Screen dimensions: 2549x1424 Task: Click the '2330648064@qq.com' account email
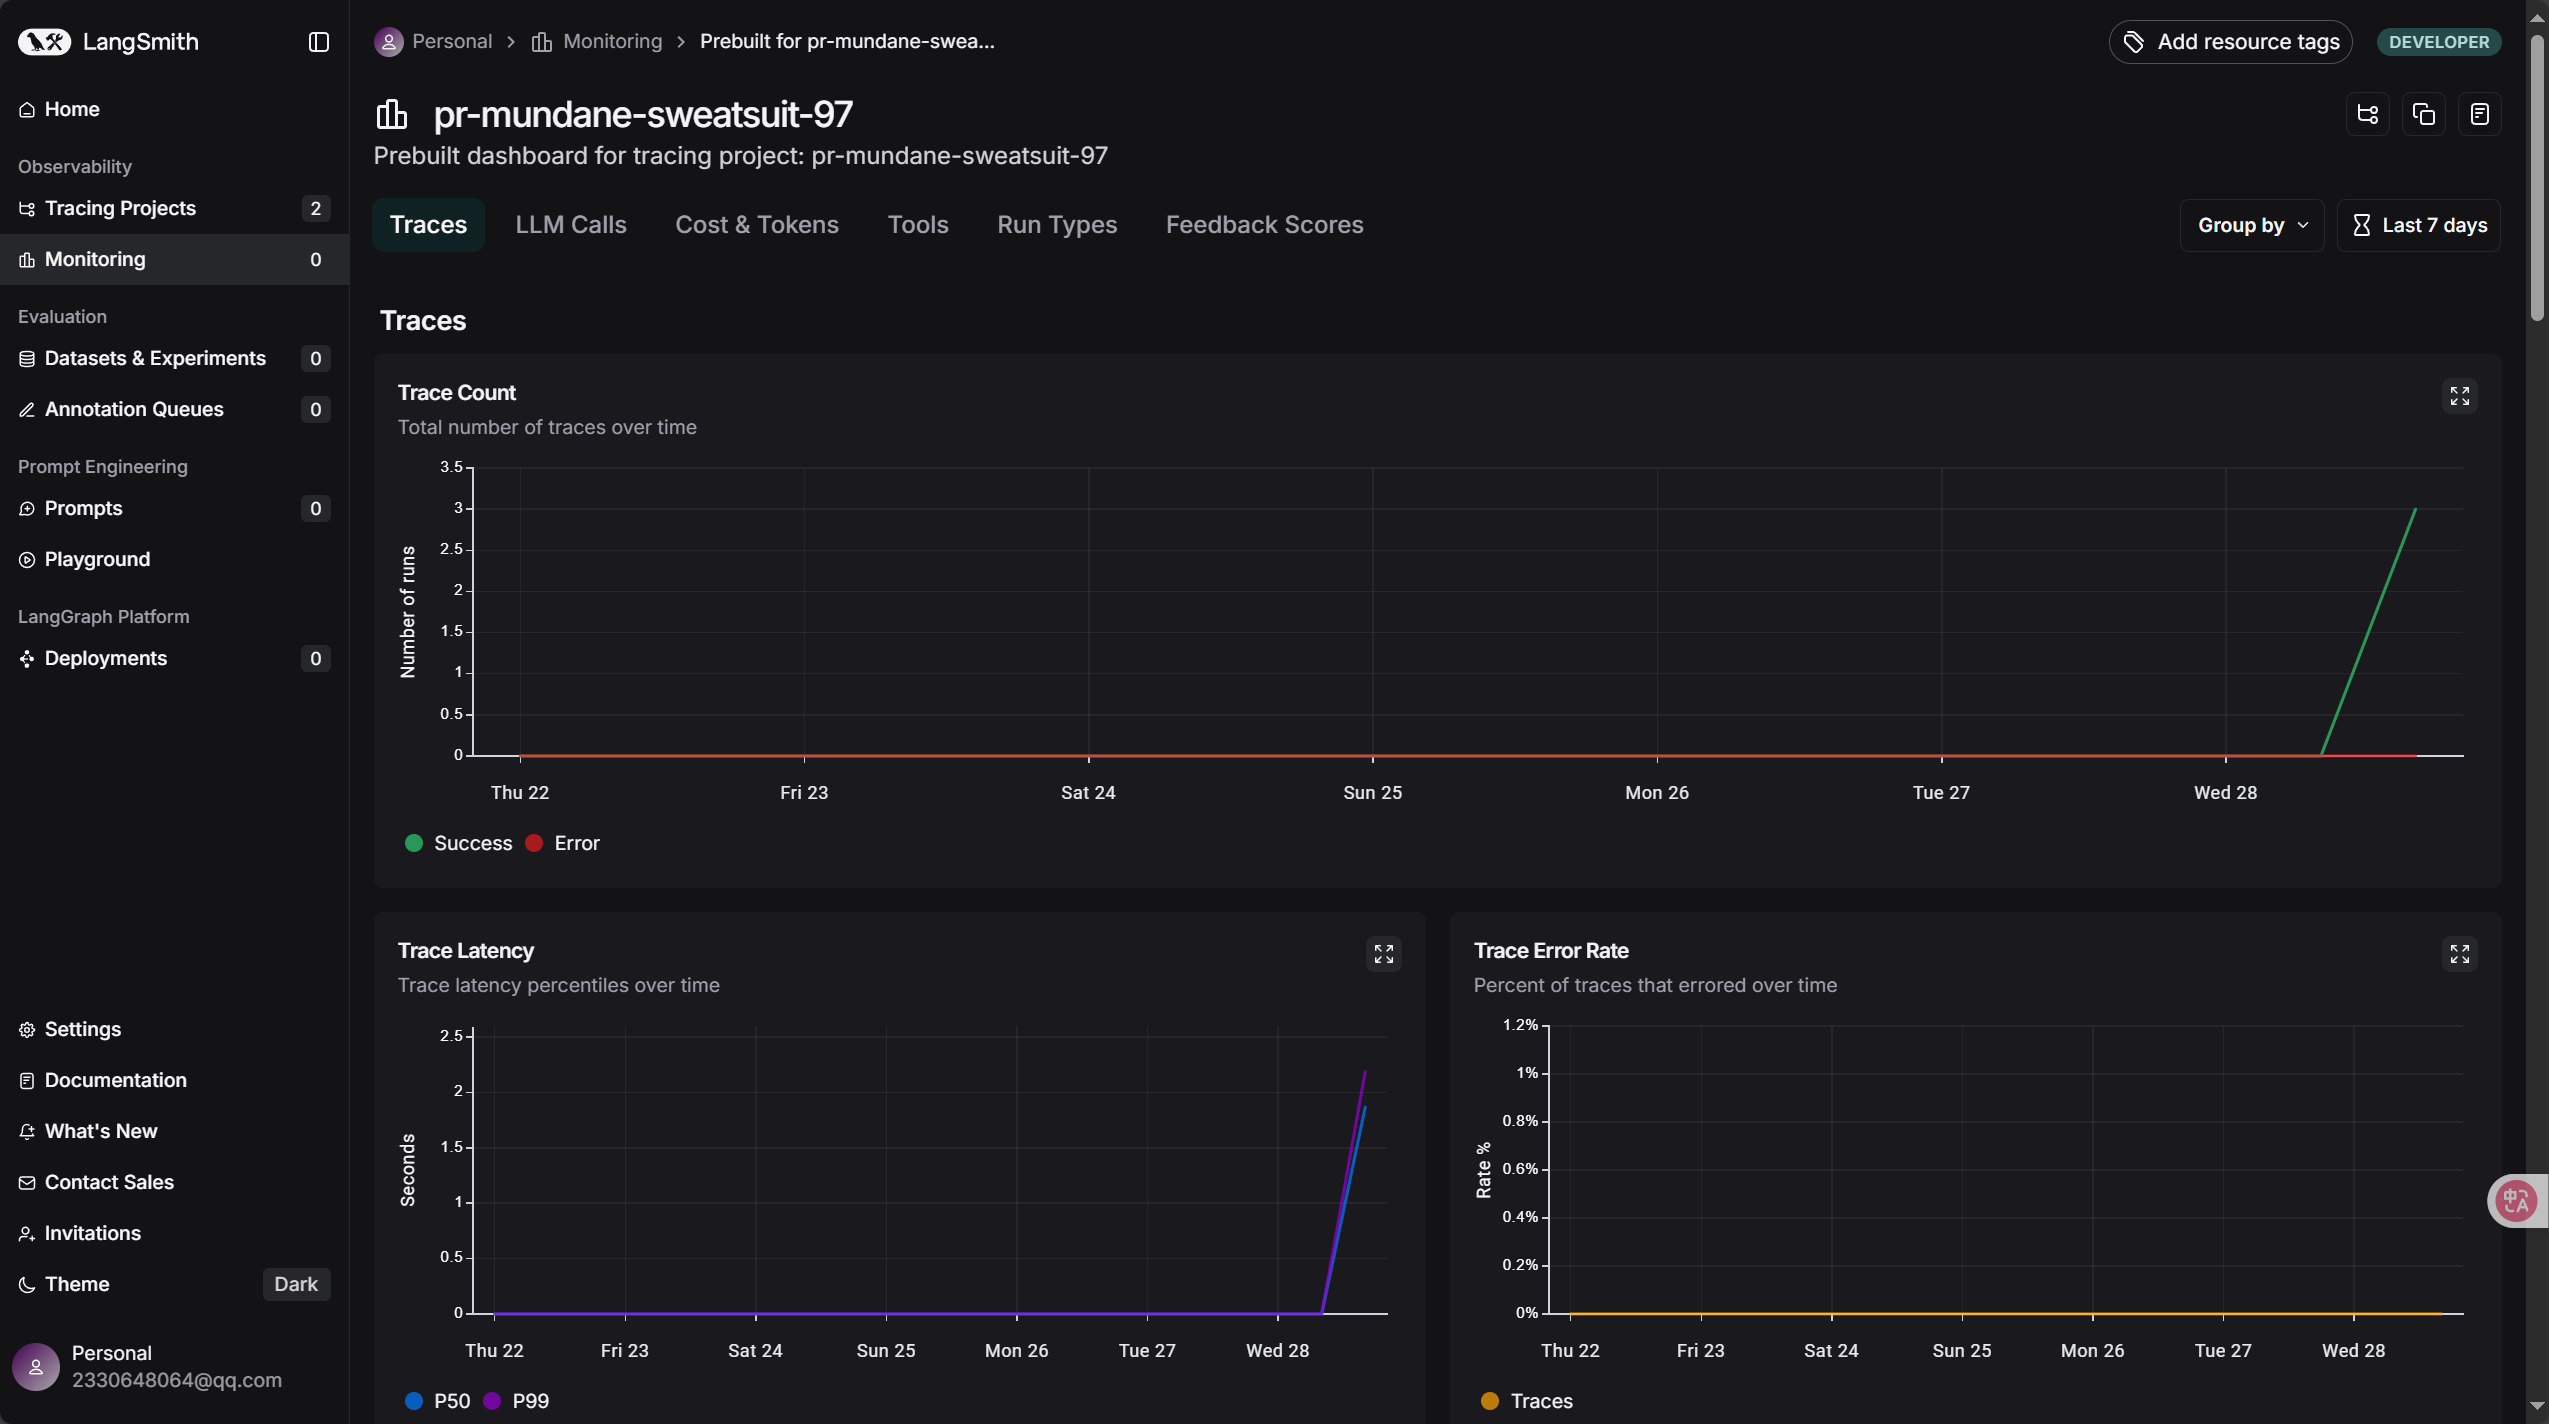[177, 1380]
